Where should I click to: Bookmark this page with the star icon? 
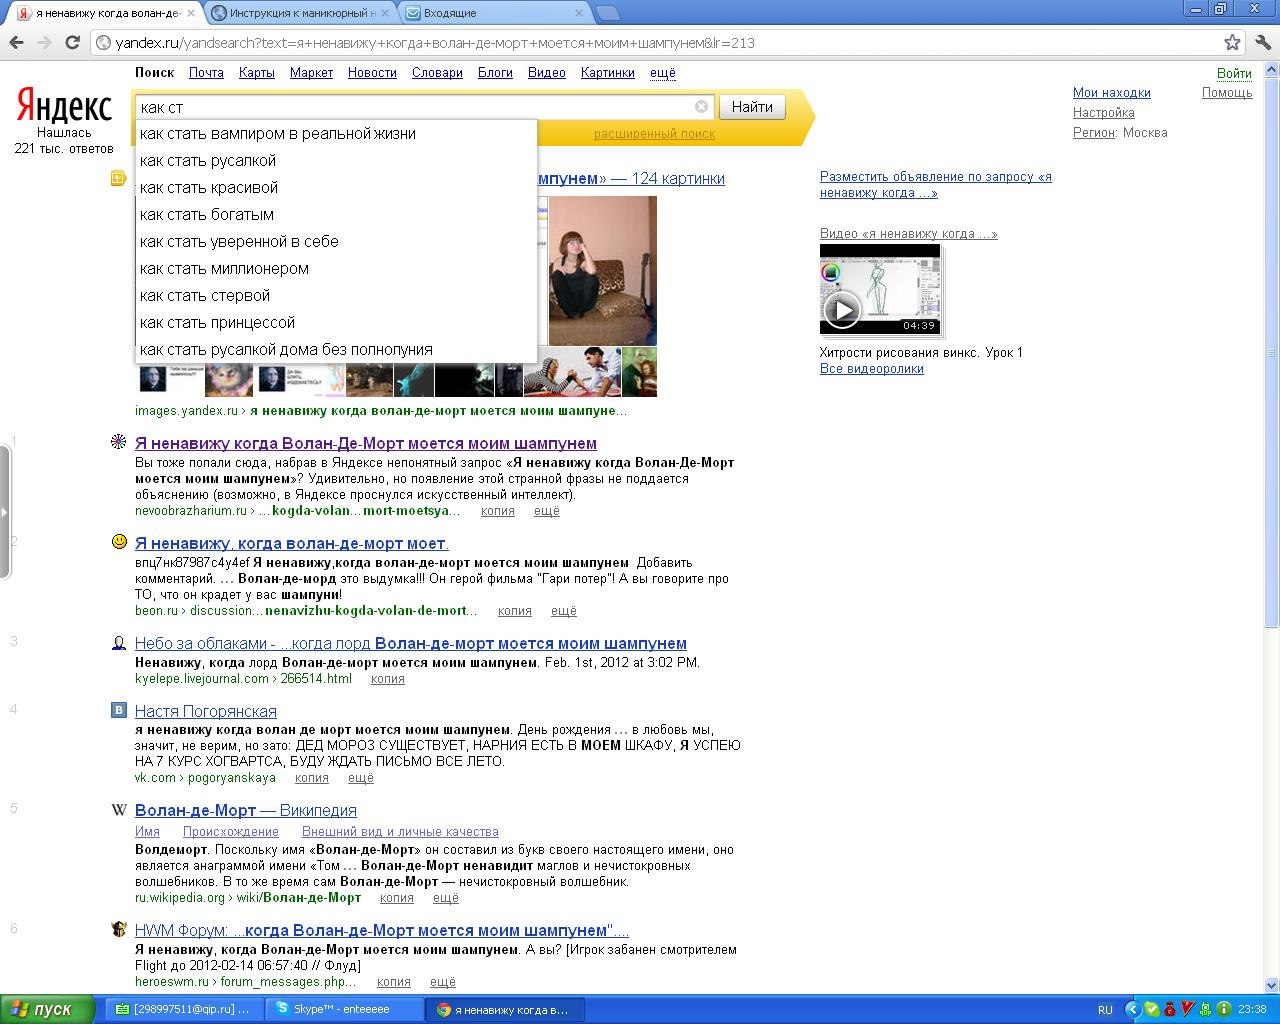1232,43
